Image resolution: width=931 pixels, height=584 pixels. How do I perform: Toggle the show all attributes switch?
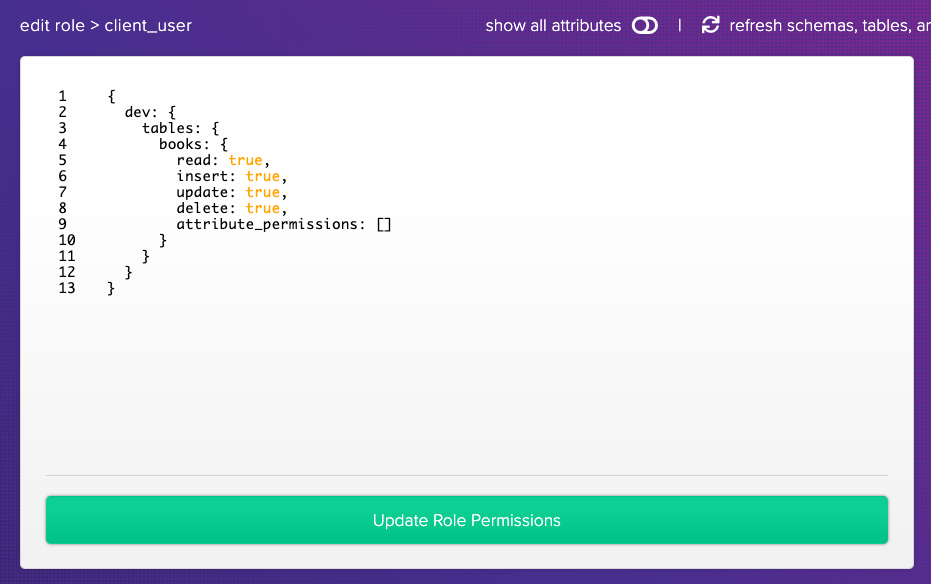(x=645, y=26)
